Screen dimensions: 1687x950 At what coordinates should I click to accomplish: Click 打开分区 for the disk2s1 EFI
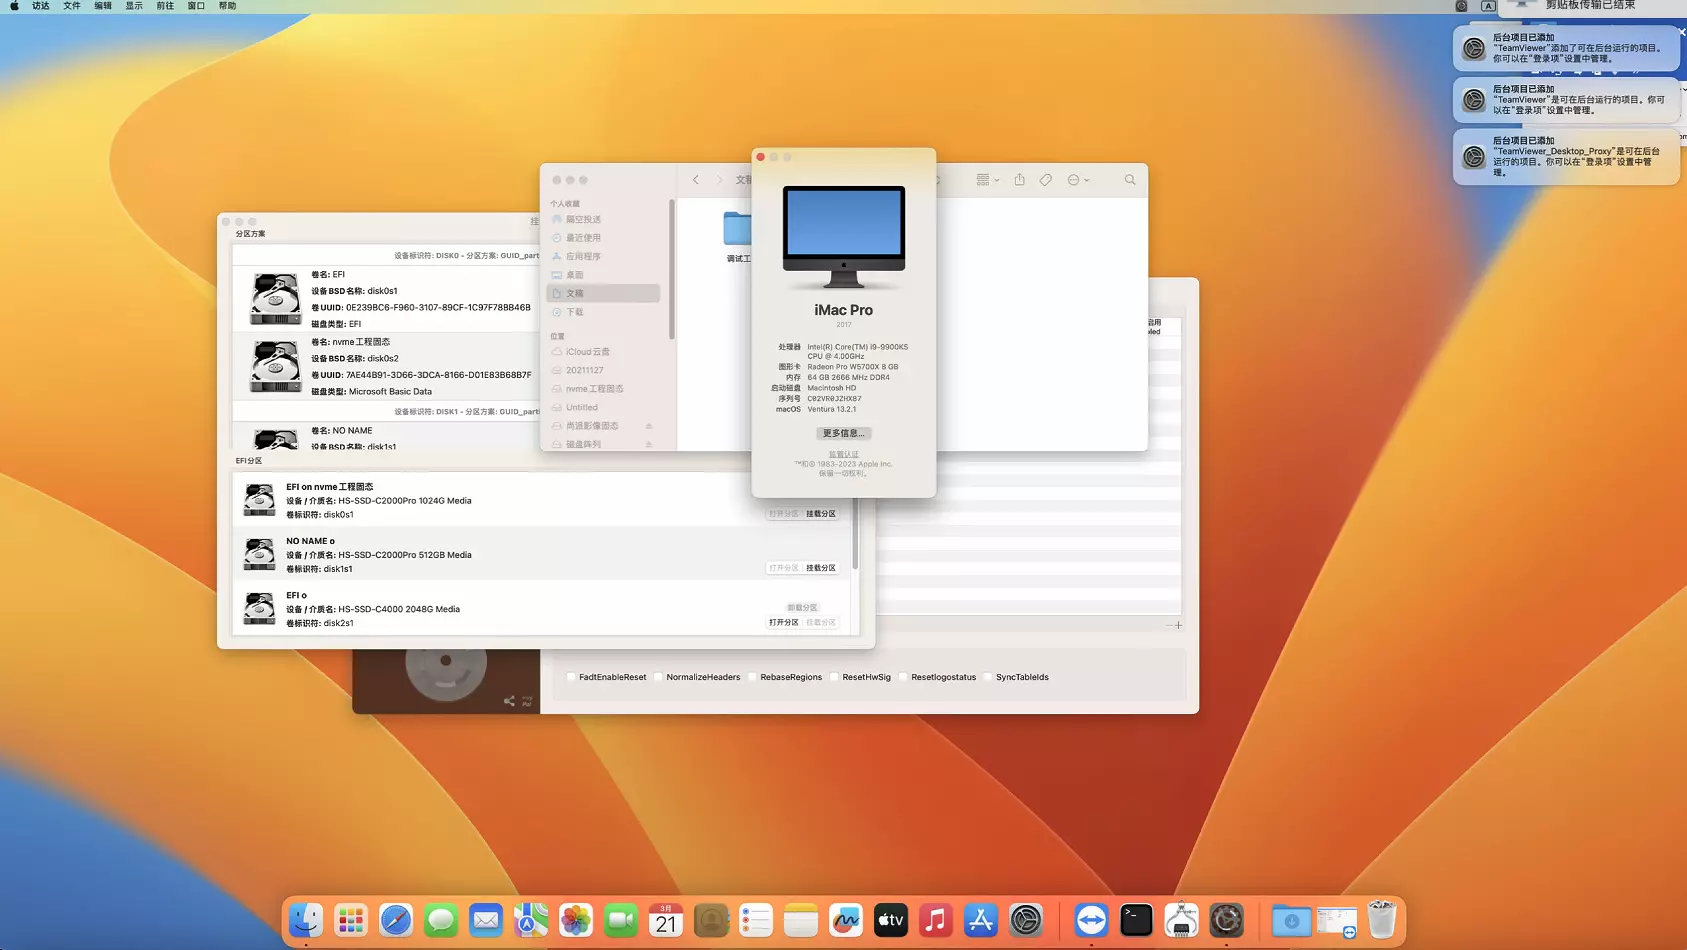783,622
